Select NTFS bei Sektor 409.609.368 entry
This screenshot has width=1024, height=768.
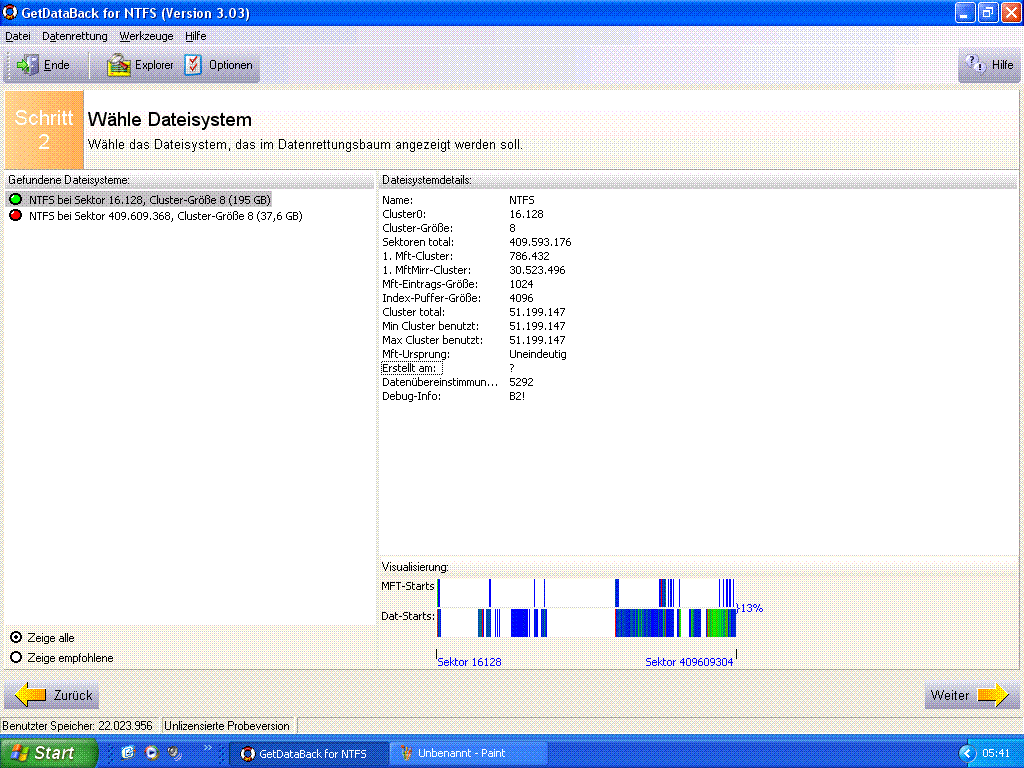[165, 216]
